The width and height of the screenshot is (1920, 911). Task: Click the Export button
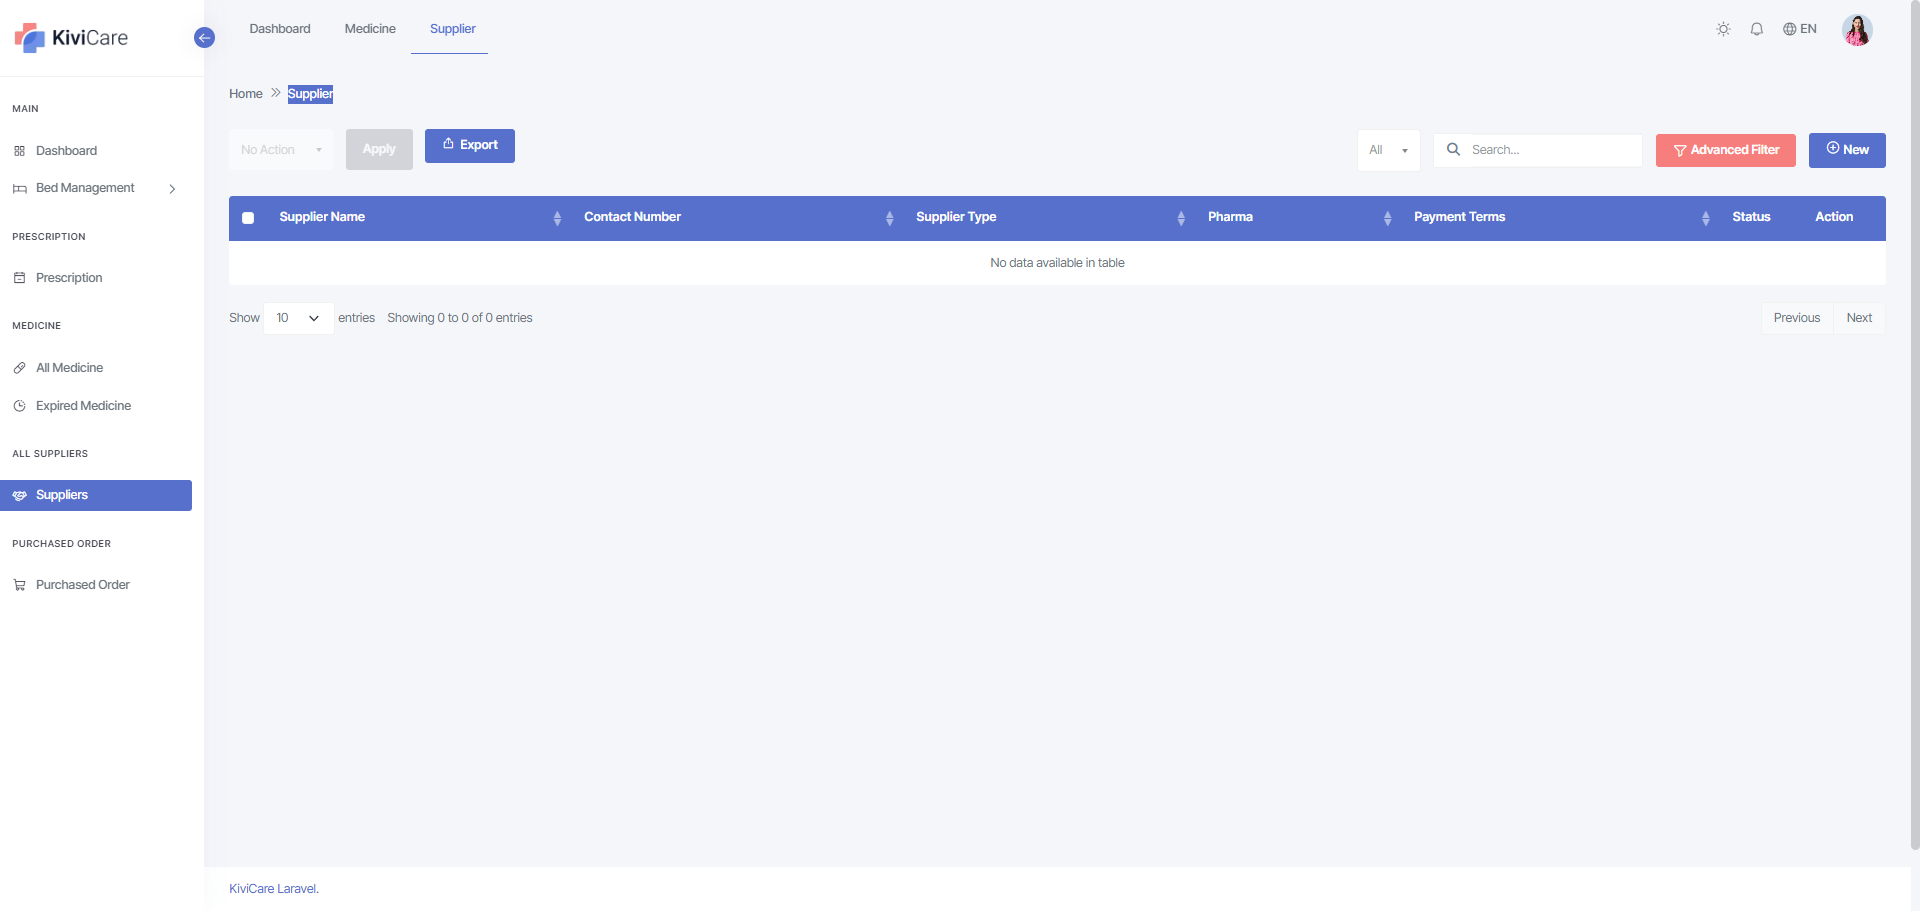[469, 146]
